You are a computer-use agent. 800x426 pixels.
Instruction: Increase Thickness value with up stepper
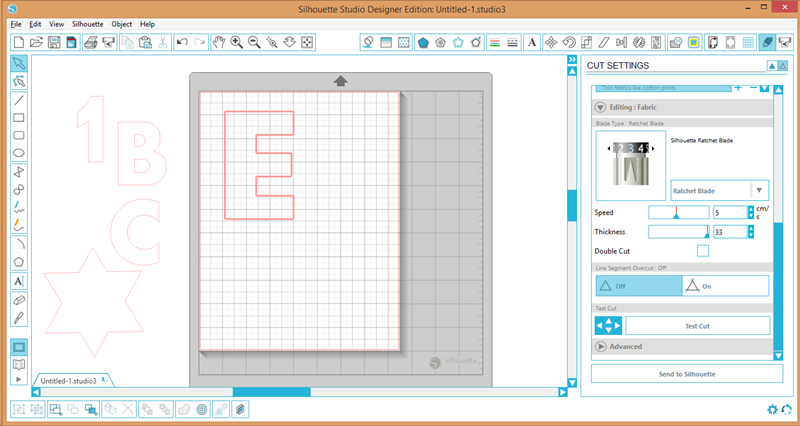coord(751,229)
